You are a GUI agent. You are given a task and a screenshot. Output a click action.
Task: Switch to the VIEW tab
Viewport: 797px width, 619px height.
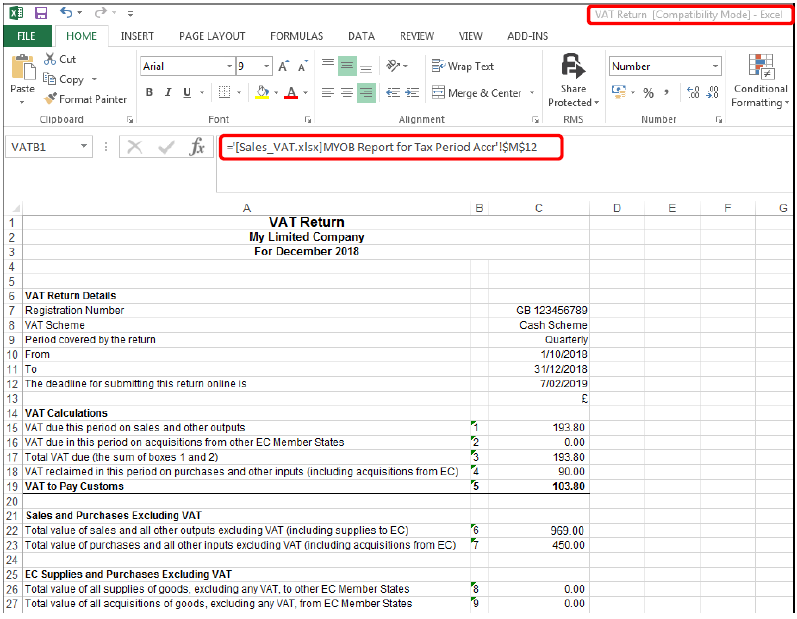tap(471, 36)
